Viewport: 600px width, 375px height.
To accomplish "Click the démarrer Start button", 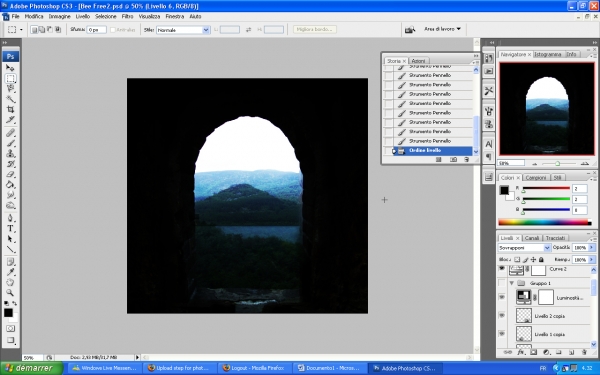I will click(31, 368).
